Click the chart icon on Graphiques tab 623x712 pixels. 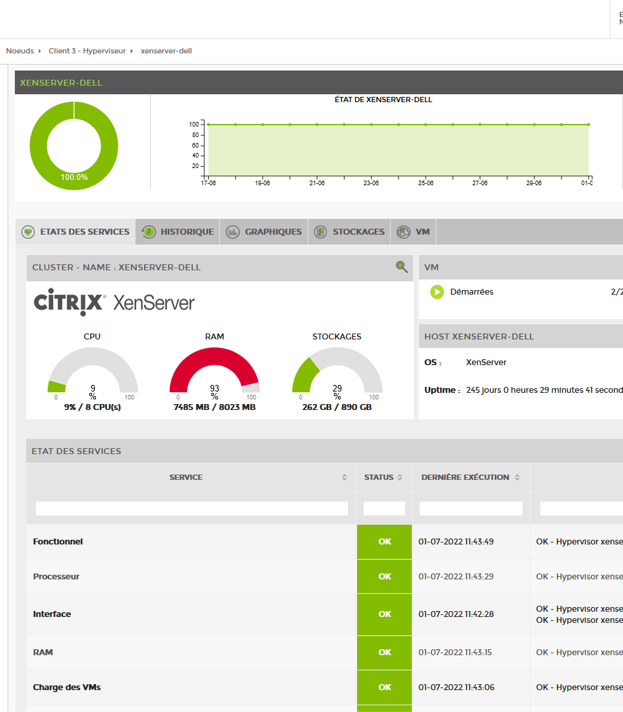click(x=232, y=232)
